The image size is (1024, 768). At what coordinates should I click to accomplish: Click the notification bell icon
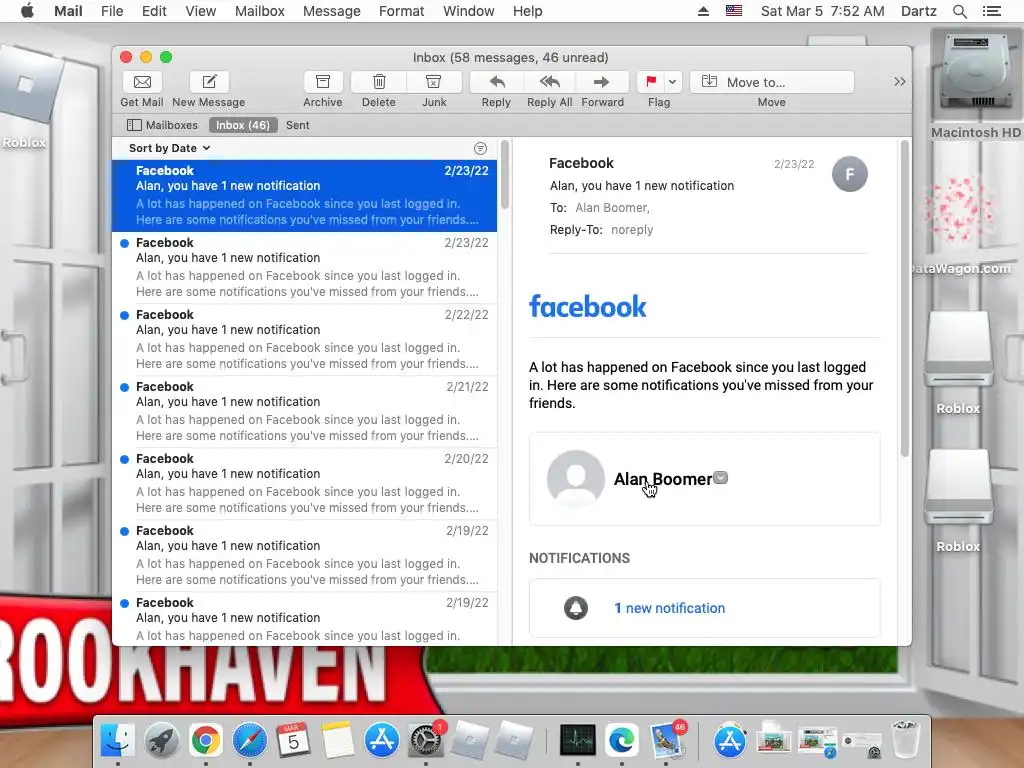coord(576,608)
